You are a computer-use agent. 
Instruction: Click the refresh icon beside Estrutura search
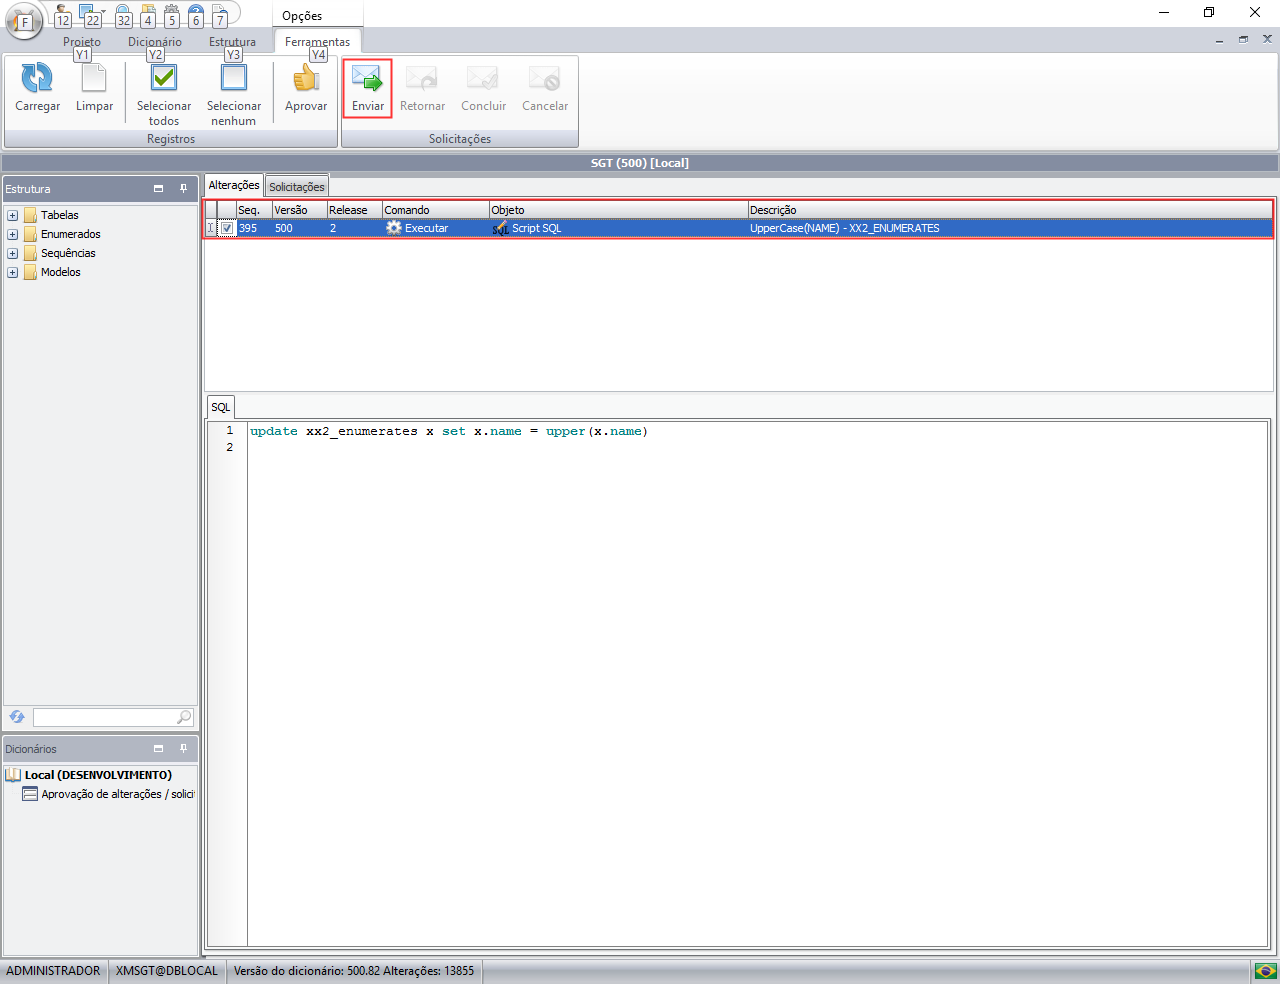(x=17, y=717)
